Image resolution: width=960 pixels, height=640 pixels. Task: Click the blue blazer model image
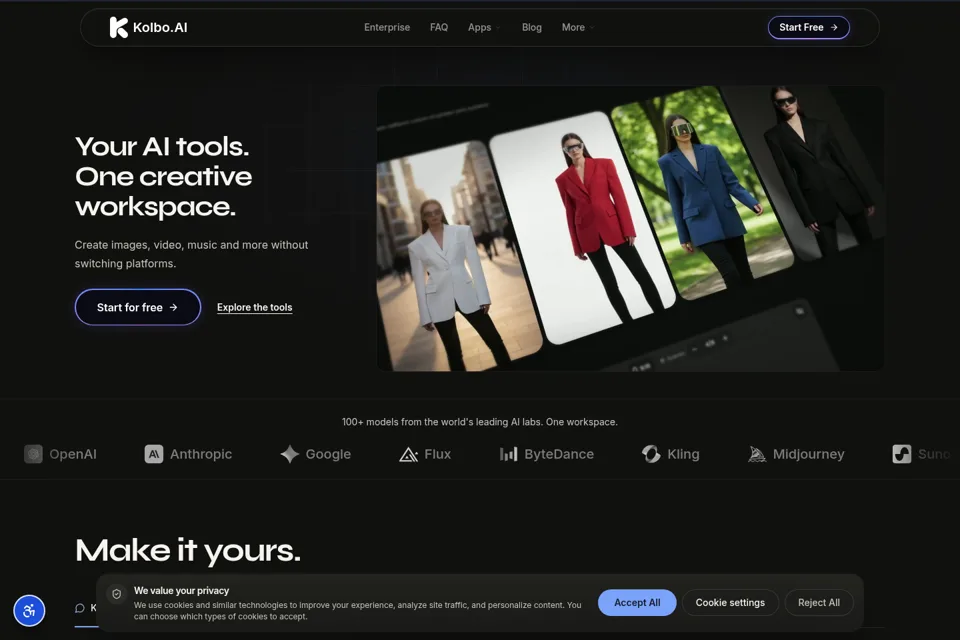tap(704, 193)
